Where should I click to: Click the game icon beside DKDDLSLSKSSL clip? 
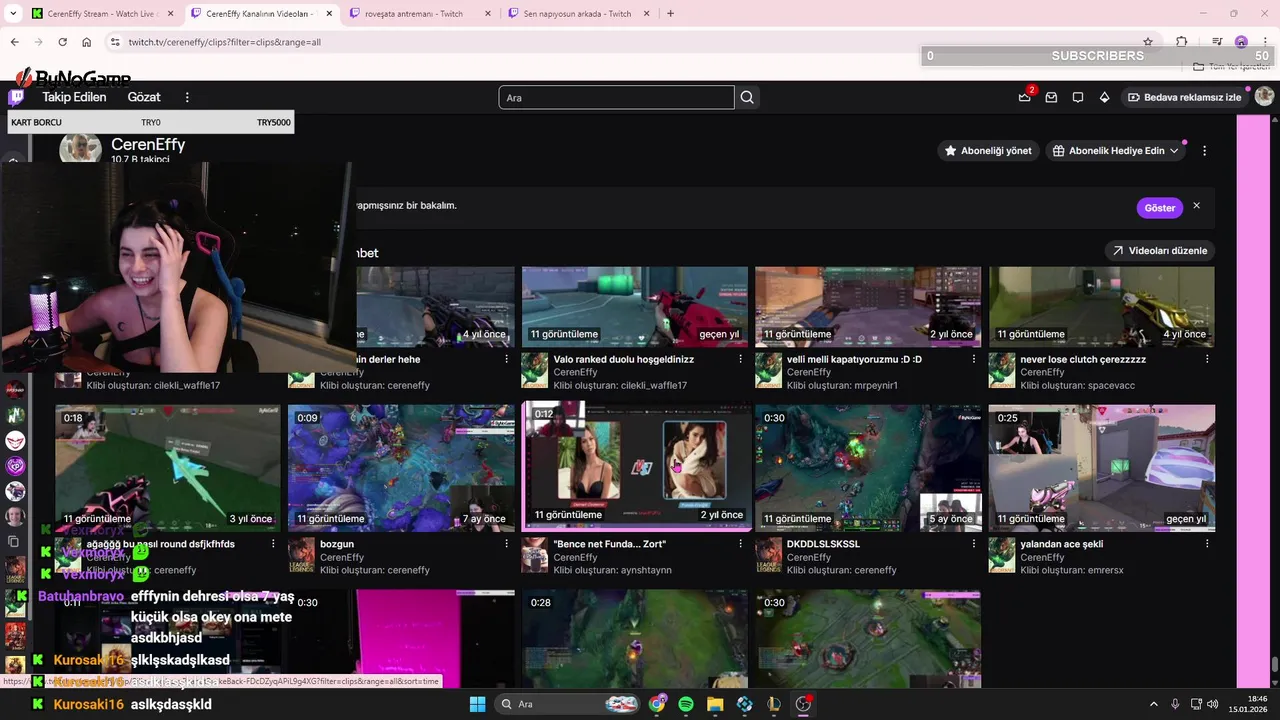tap(768, 555)
